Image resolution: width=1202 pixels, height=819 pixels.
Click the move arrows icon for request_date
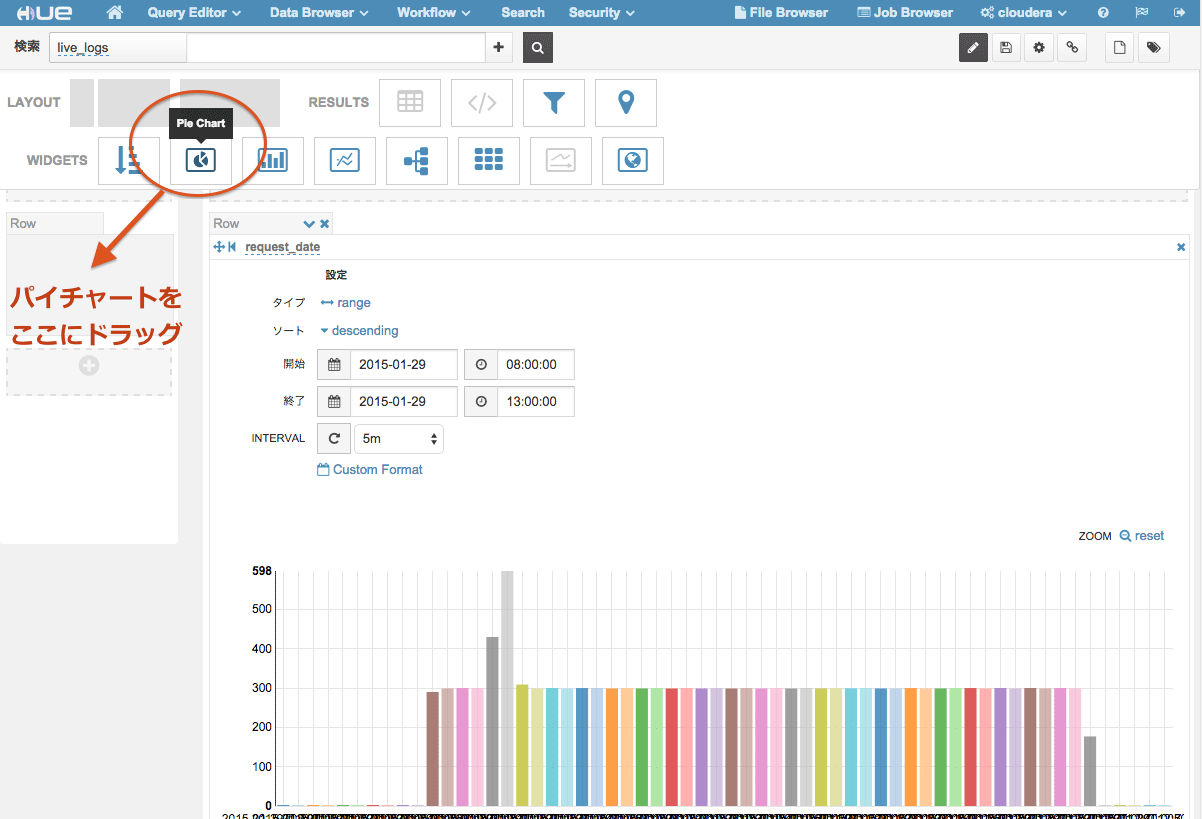(219, 247)
